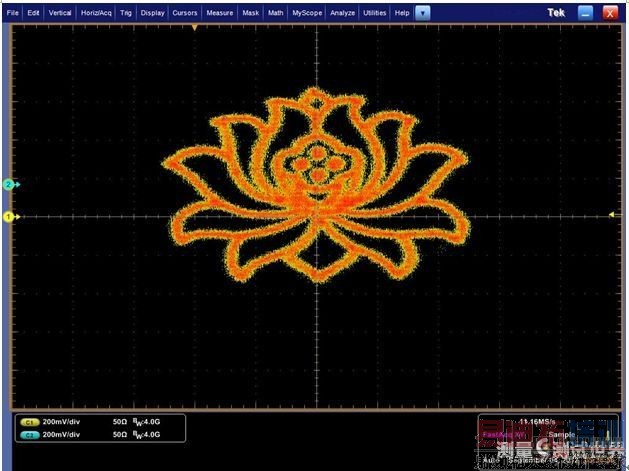Open the Math menu
629x471 pixels.
(276, 13)
